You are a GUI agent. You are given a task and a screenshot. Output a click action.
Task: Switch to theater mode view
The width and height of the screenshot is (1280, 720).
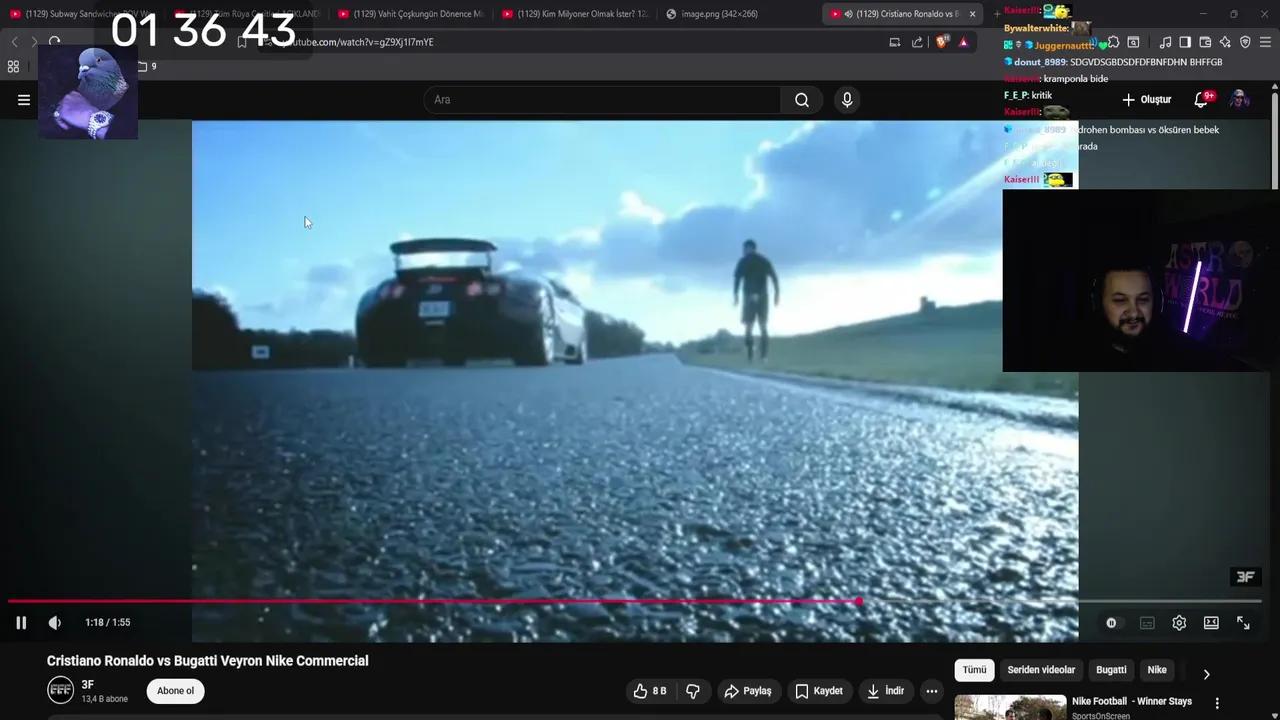[1211, 622]
